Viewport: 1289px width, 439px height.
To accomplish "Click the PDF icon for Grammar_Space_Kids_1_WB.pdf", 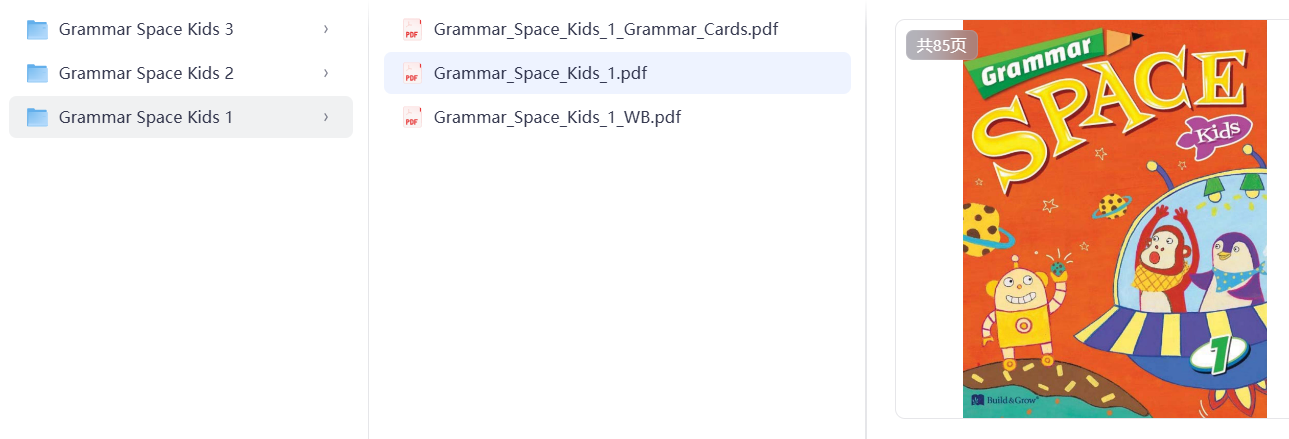I will click(412, 117).
